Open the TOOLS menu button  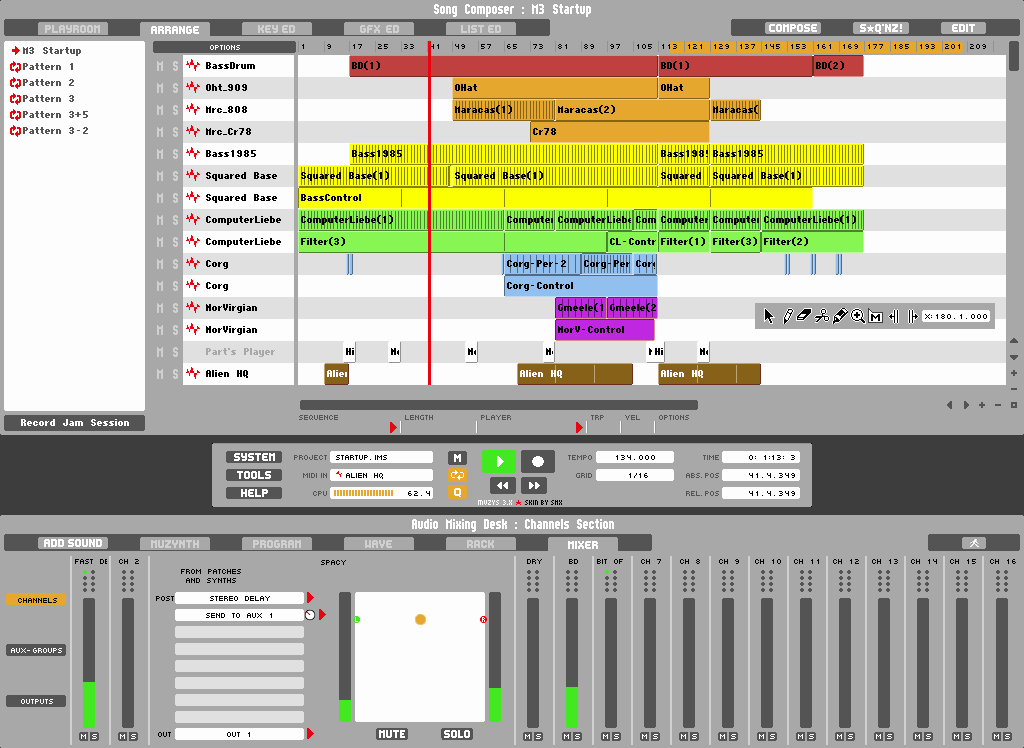(254, 475)
